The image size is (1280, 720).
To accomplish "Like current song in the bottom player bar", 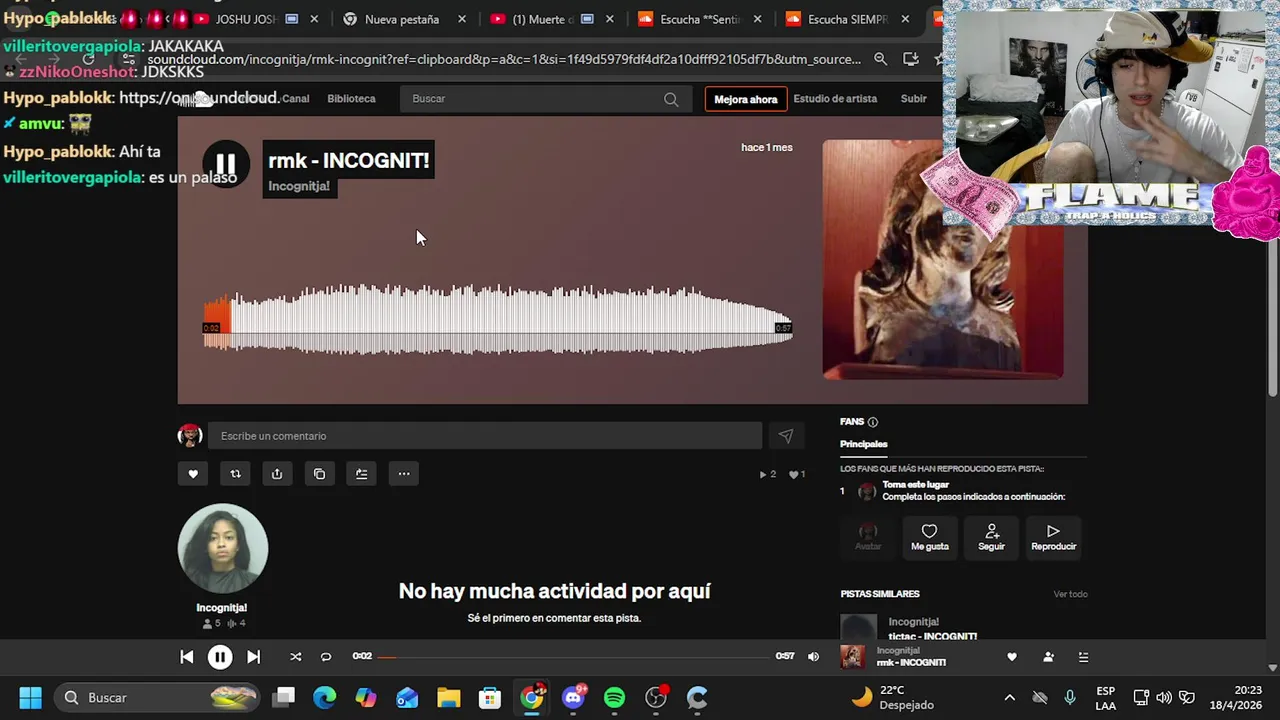I will 1012,657.
